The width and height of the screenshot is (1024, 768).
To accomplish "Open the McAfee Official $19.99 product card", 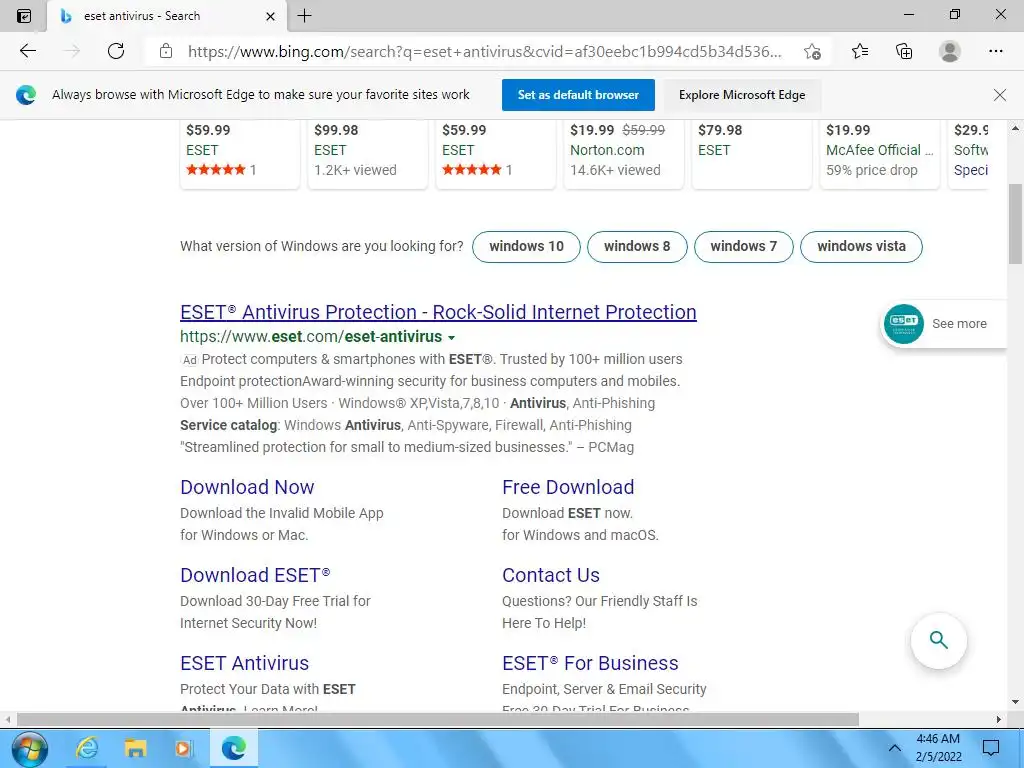I will pyautogui.click(x=880, y=154).
